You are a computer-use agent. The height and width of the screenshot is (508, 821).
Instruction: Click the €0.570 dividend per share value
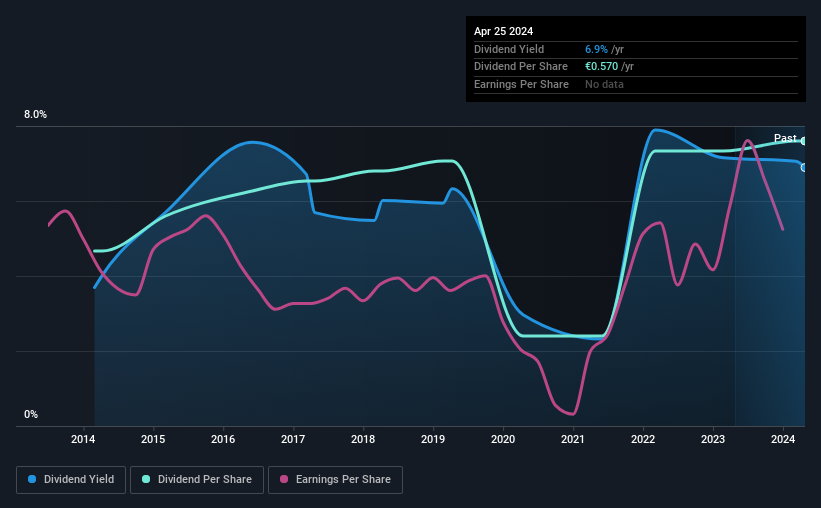(x=602, y=67)
